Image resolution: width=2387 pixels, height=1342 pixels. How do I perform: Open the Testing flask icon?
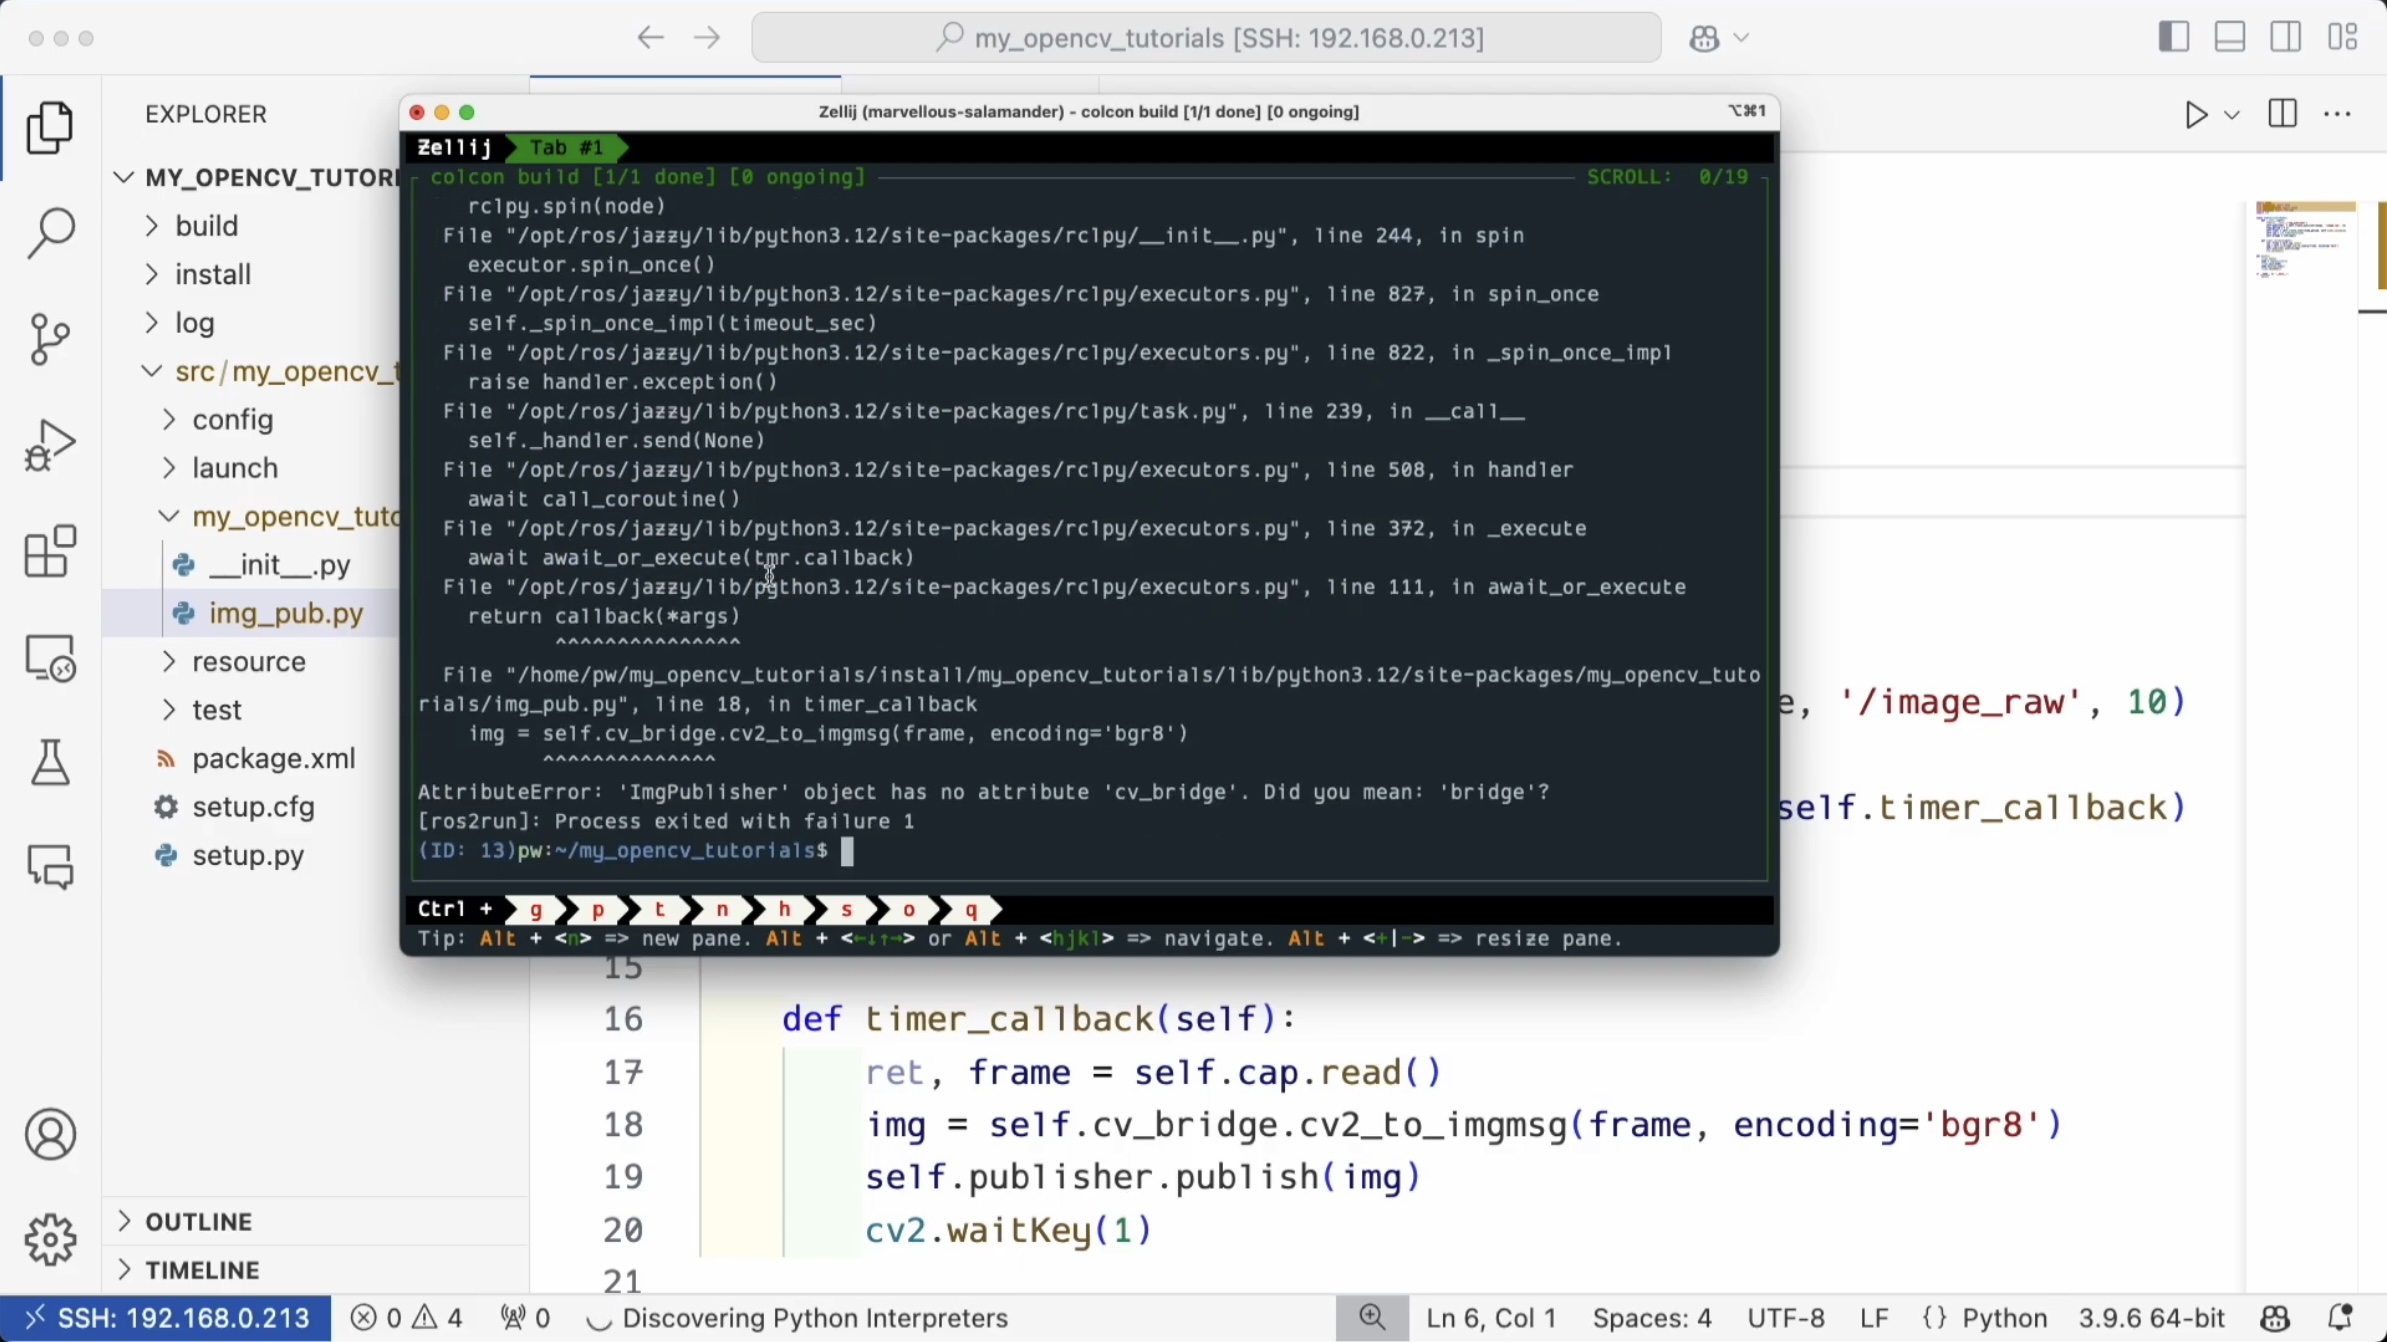[x=50, y=763]
